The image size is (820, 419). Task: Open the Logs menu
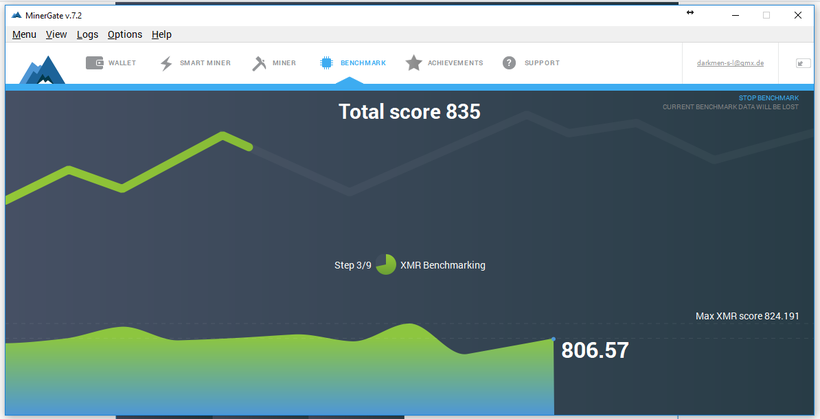[87, 35]
